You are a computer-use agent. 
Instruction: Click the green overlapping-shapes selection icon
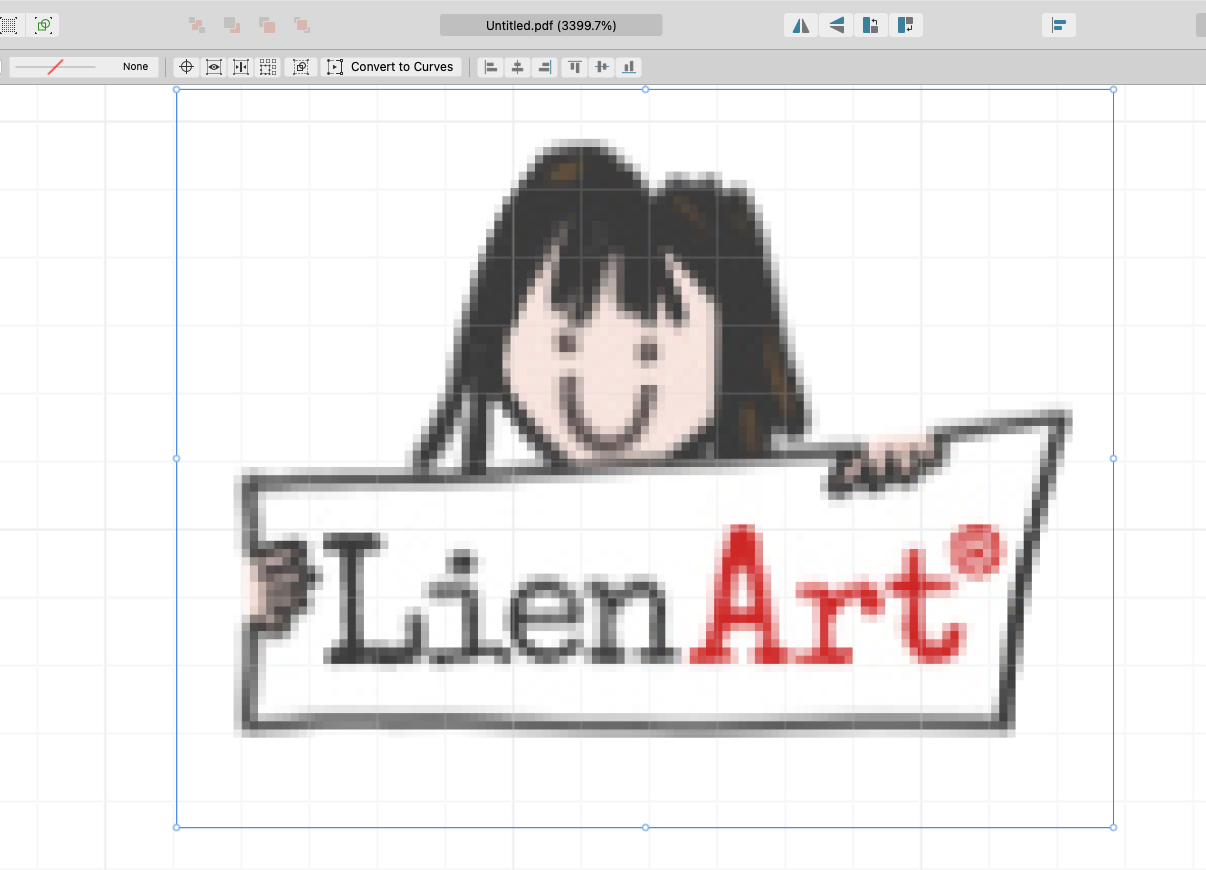[x=43, y=25]
